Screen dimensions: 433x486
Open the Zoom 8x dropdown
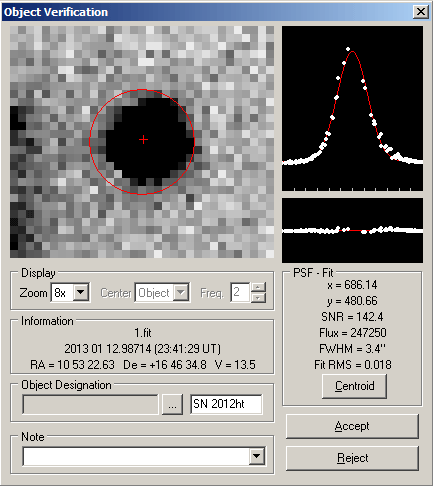tap(81, 293)
